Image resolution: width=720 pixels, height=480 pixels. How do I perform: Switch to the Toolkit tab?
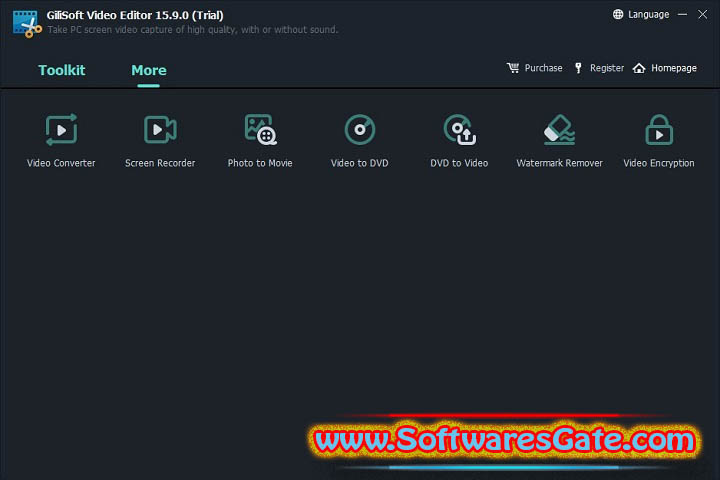[62, 70]
